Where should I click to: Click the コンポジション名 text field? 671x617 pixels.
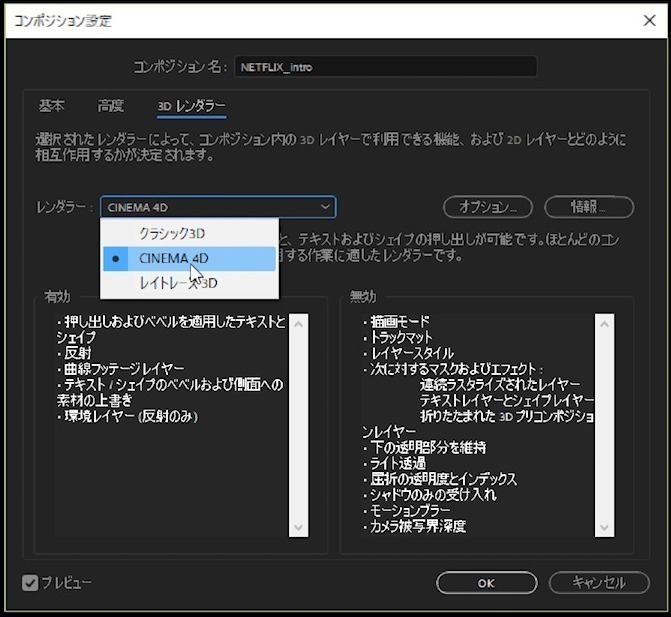pyautogui.click(x=385, y=67)
